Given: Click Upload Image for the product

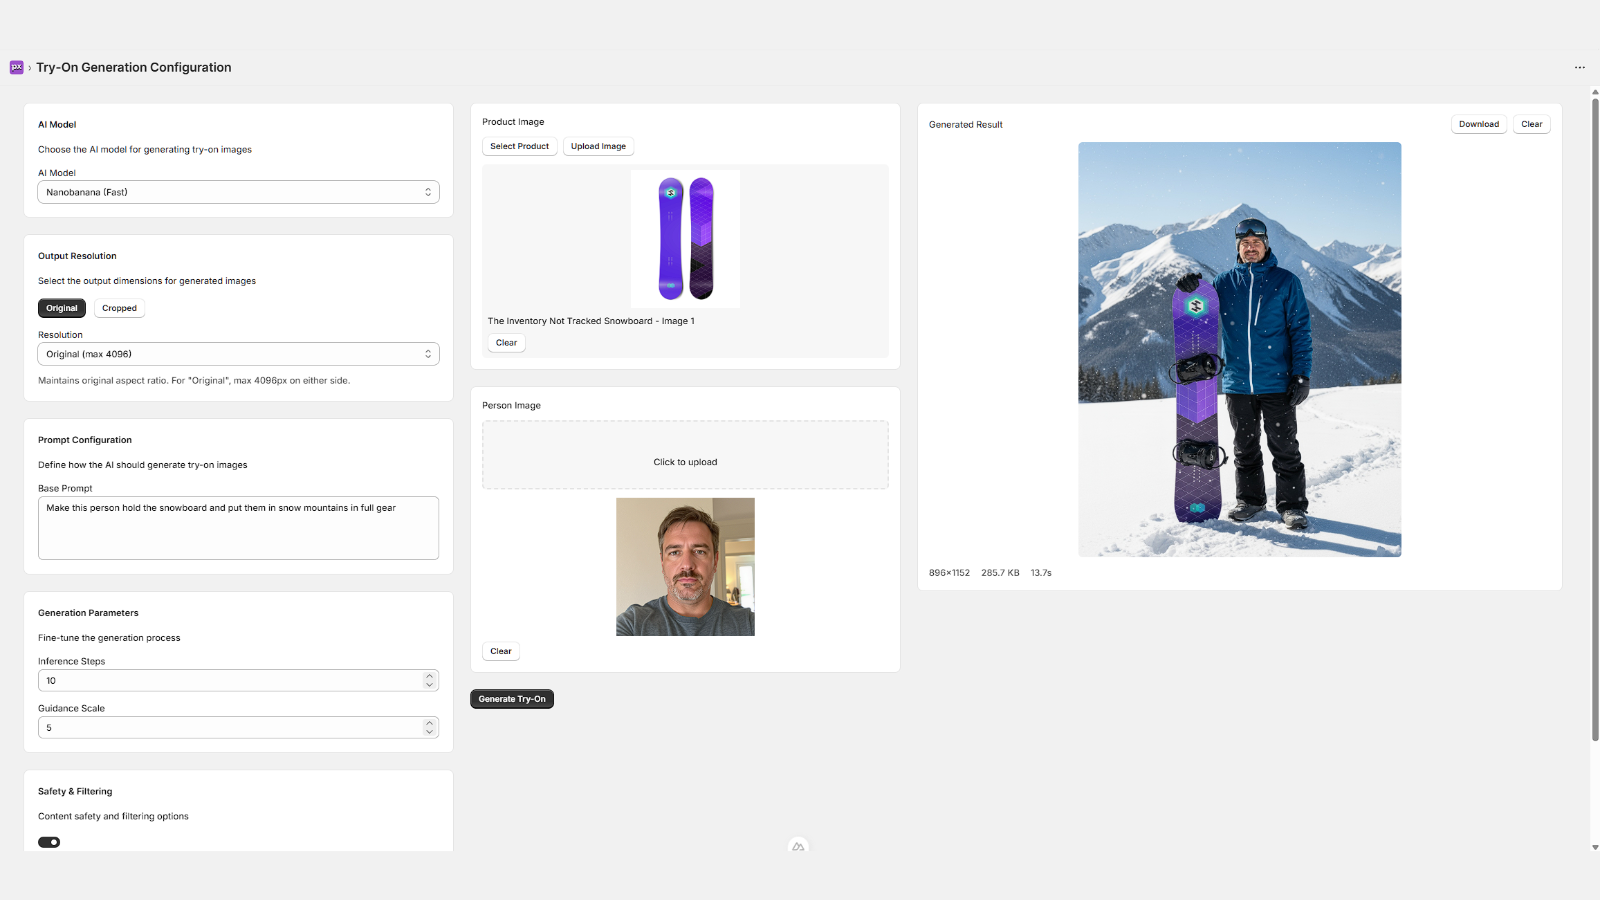Looking at the screenshot, I should (598, 146).
